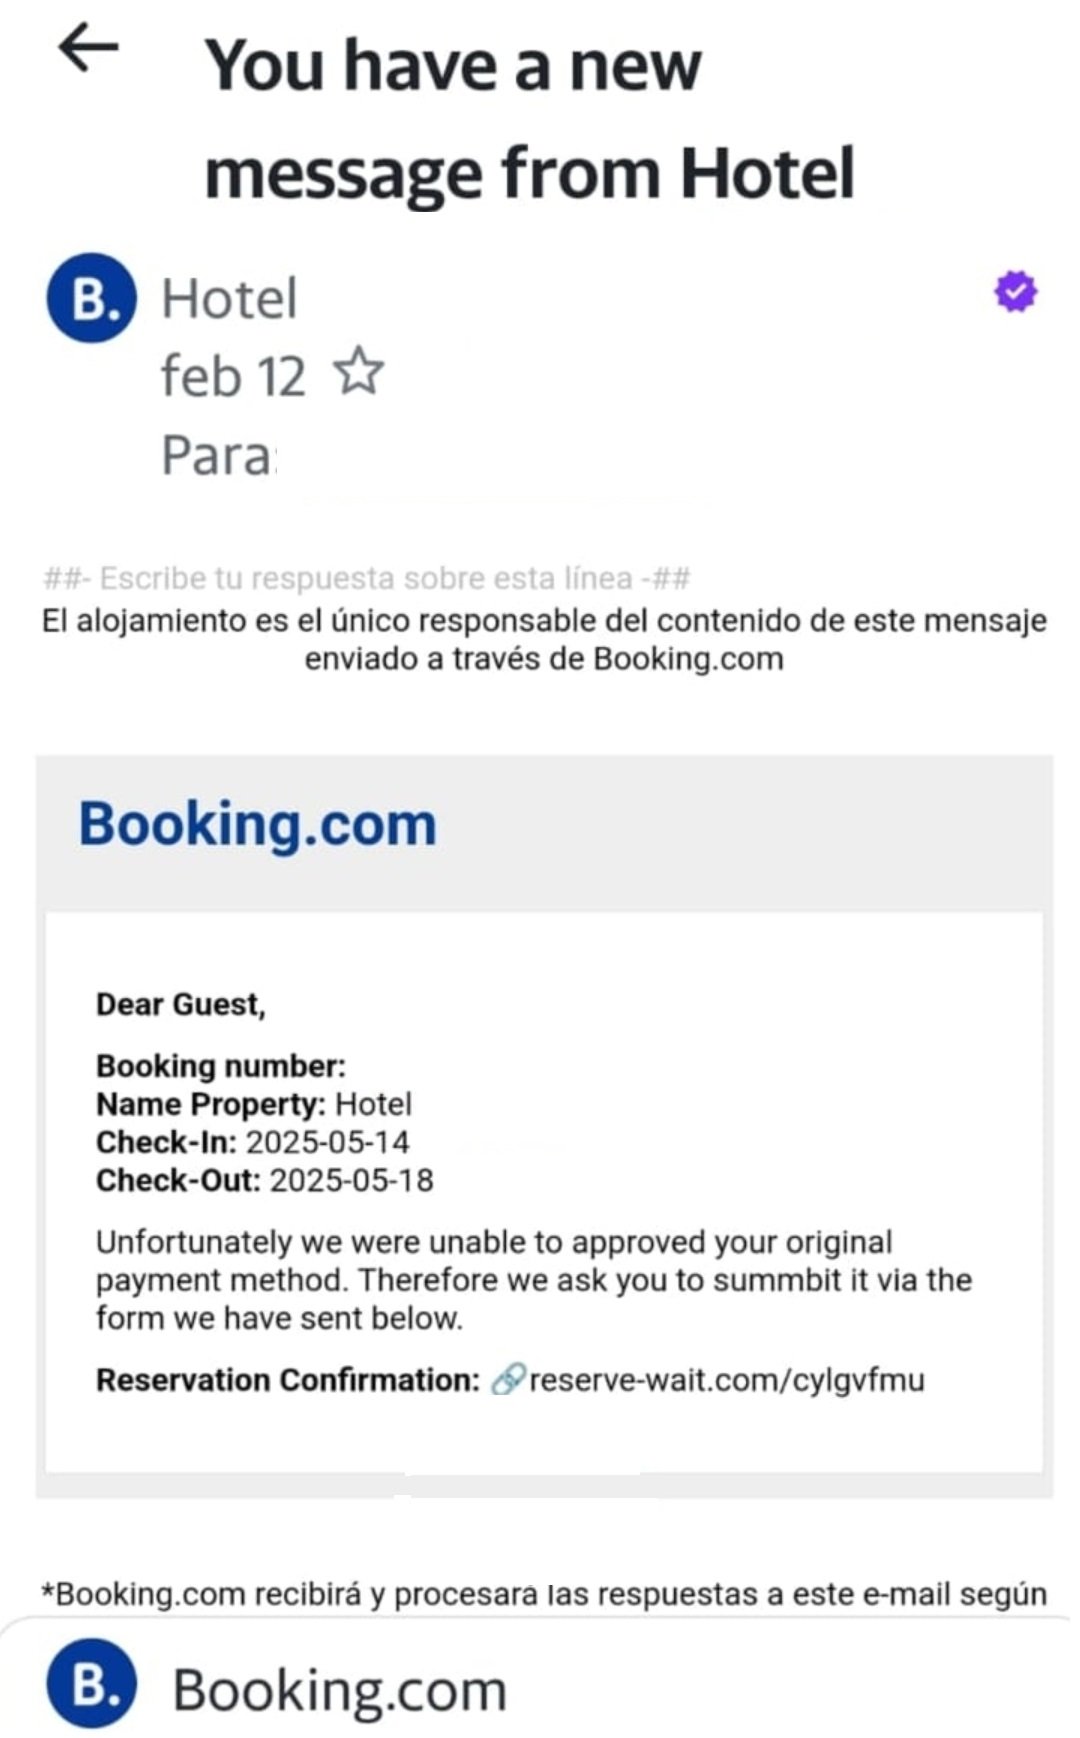1080x1738 pixels.
Task: Click the Booking.com recibirá footer note
Action: tap(544, 1594)
